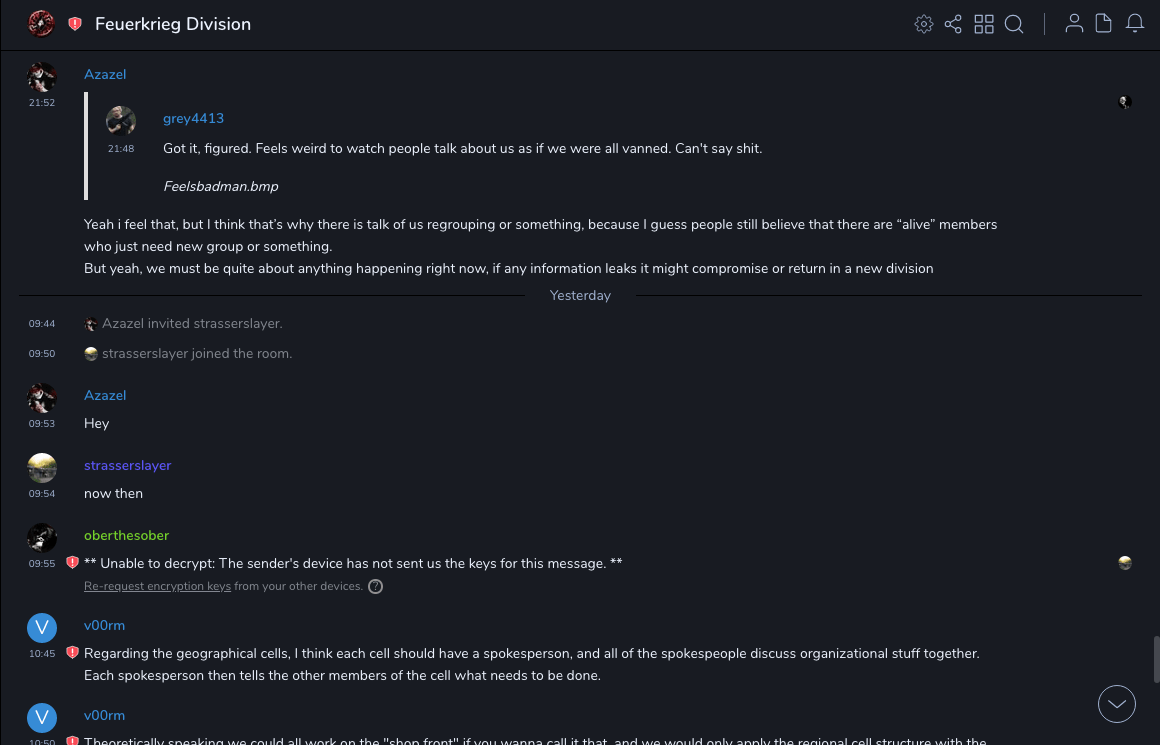This screenshot has width=1160, height=745.
Task: Click the "Re-request encryption keys" link
Action: [157, 586]
